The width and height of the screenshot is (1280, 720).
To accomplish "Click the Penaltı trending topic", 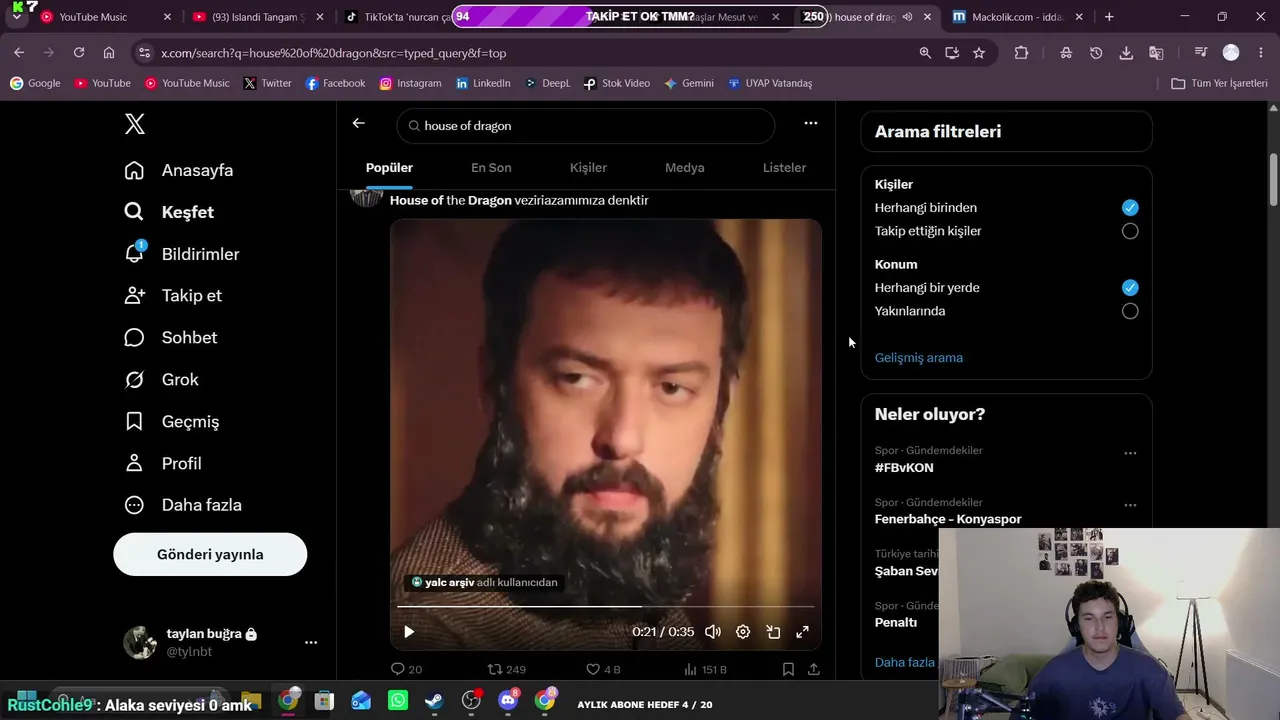I will 896,622.
